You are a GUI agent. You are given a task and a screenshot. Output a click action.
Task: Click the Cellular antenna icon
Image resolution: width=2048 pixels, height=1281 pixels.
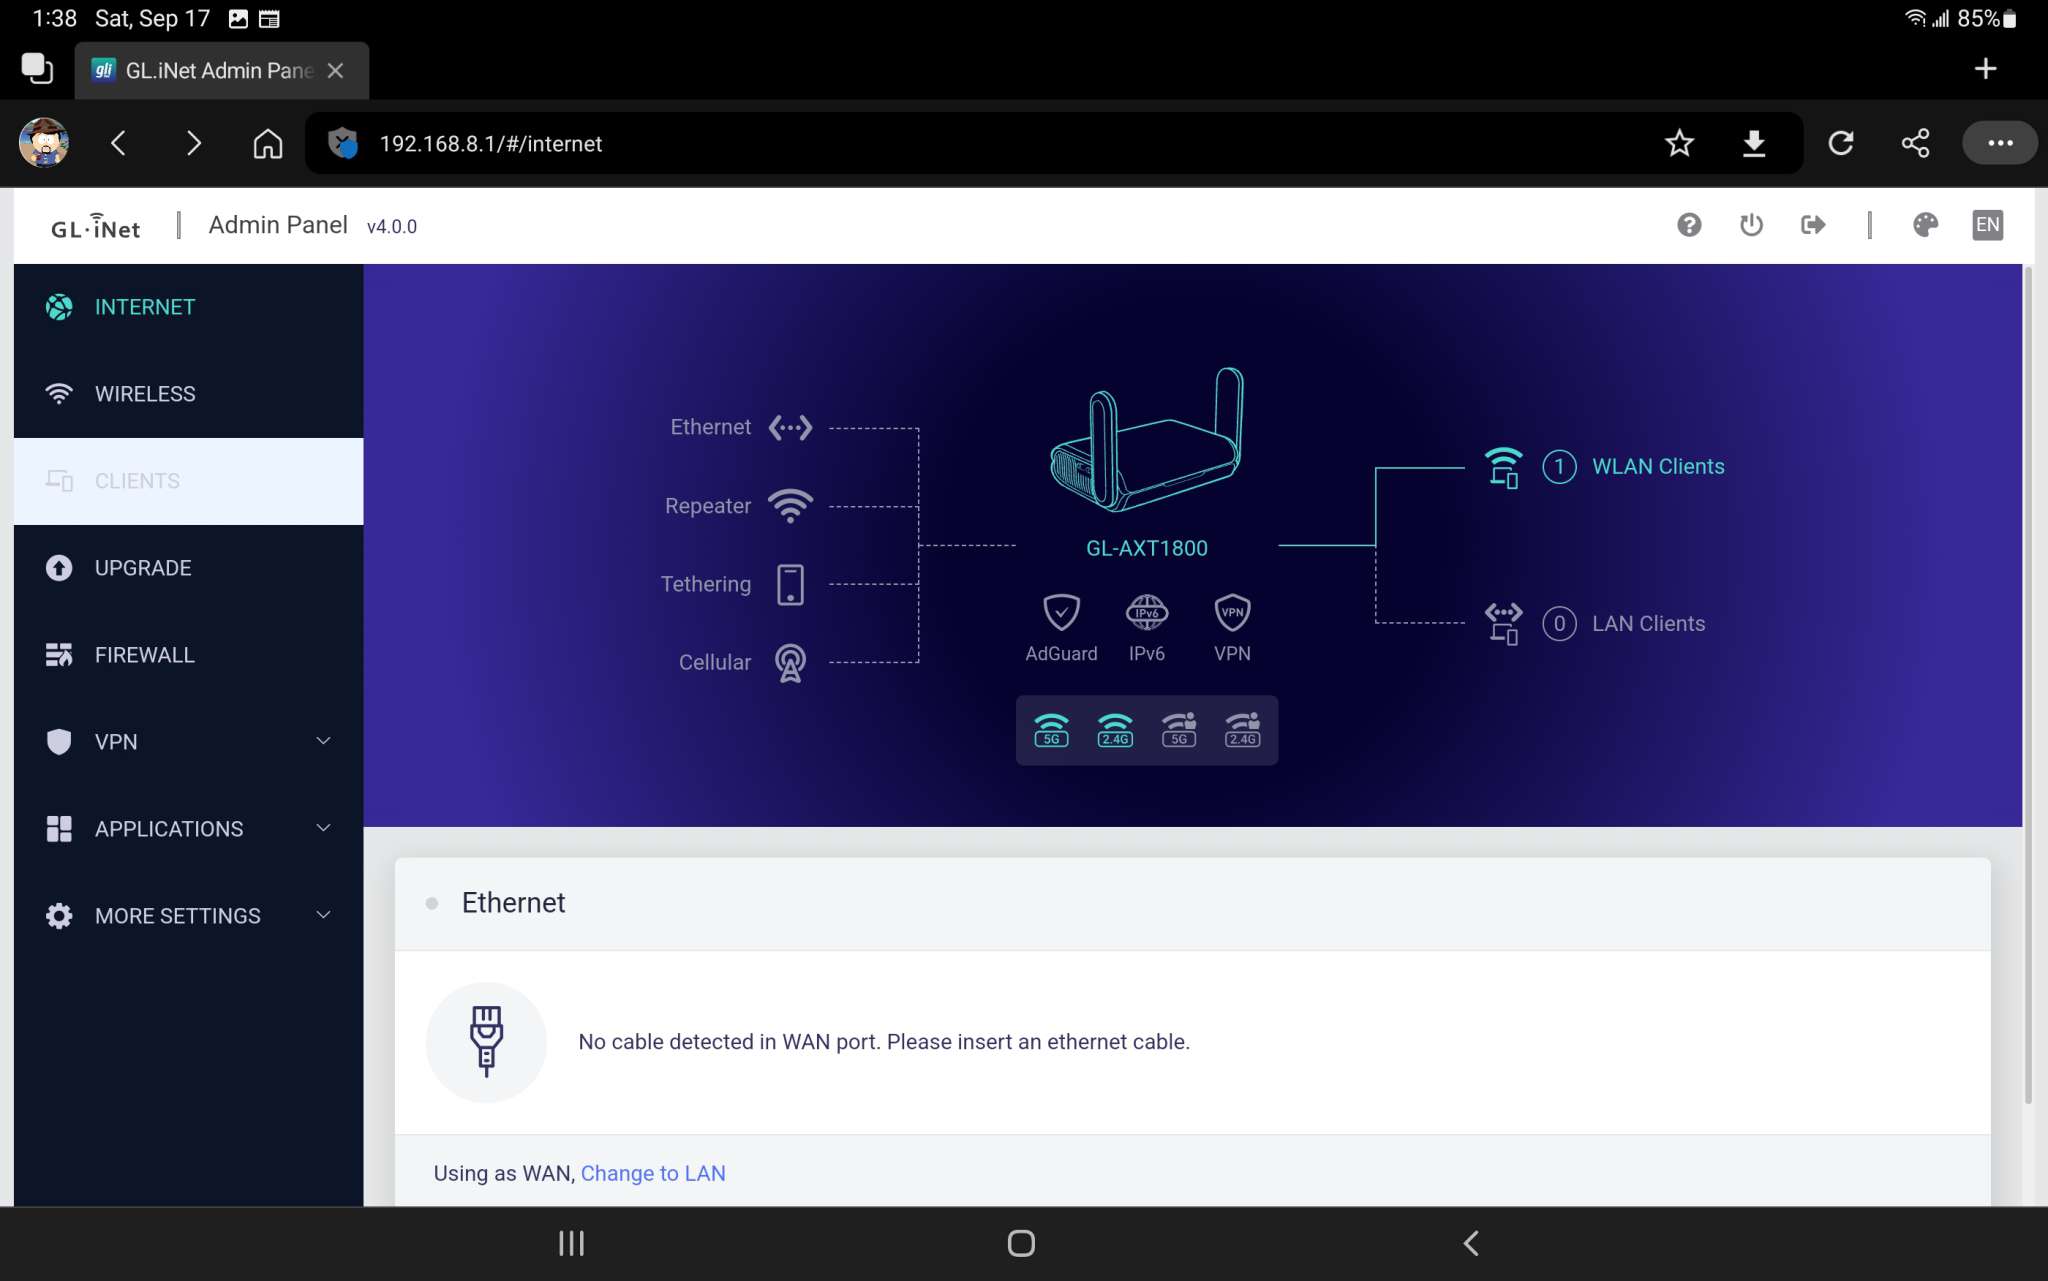790,662
